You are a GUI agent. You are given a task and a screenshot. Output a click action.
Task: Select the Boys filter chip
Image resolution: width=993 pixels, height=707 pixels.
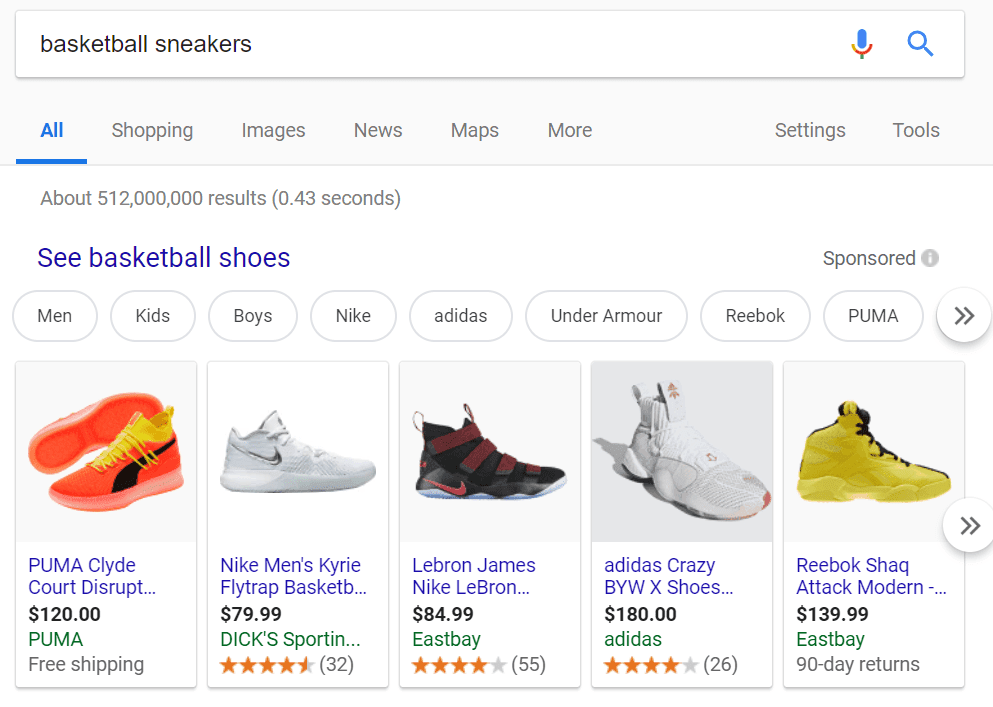click(253, 315)
